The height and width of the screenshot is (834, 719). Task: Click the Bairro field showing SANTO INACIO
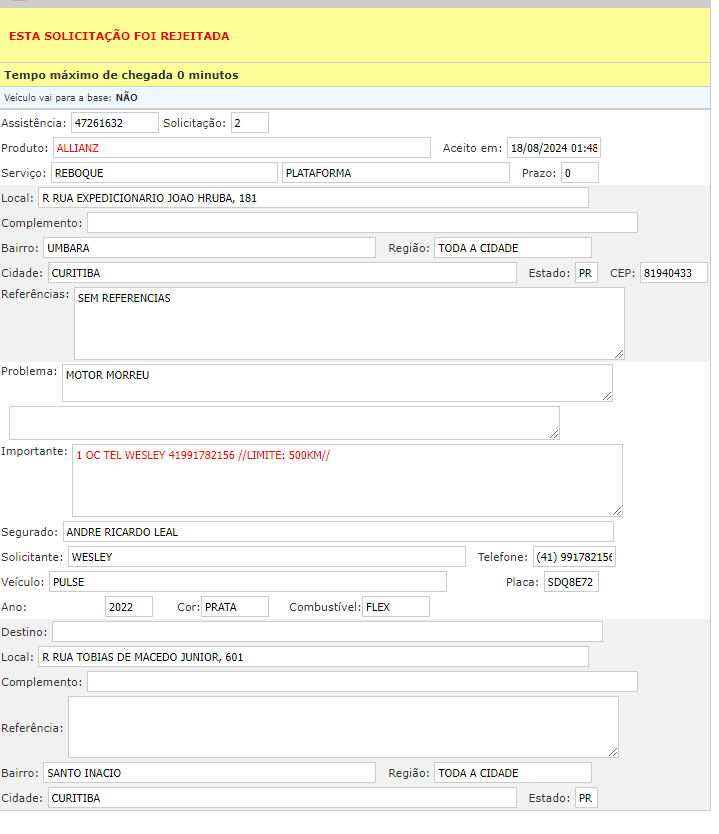click(209, 773)
